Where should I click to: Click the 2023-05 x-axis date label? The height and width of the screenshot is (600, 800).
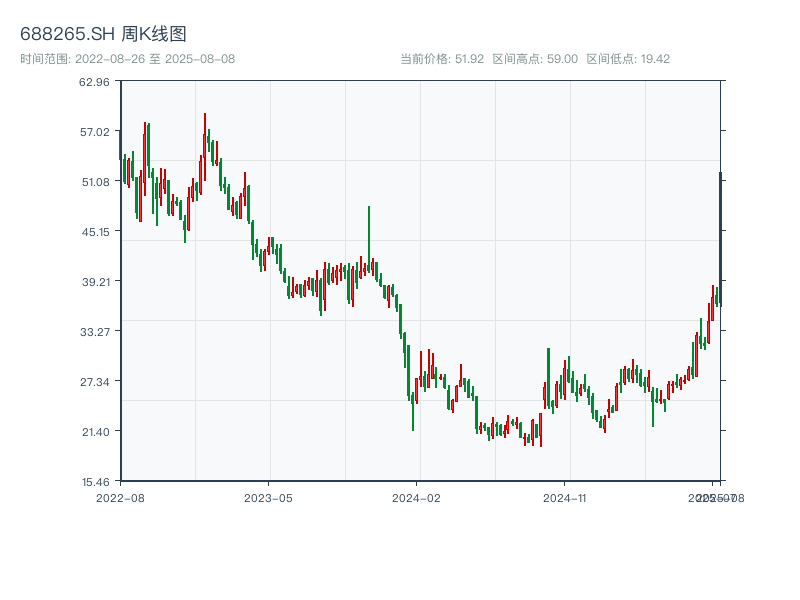pos(269,497)
